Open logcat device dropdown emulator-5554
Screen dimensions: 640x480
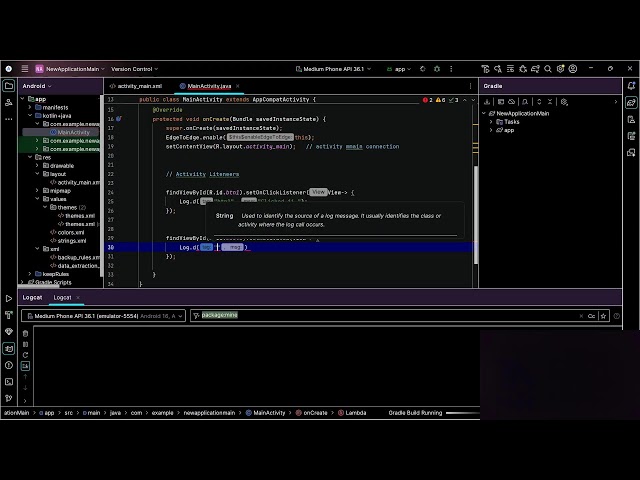pos(104,316)
